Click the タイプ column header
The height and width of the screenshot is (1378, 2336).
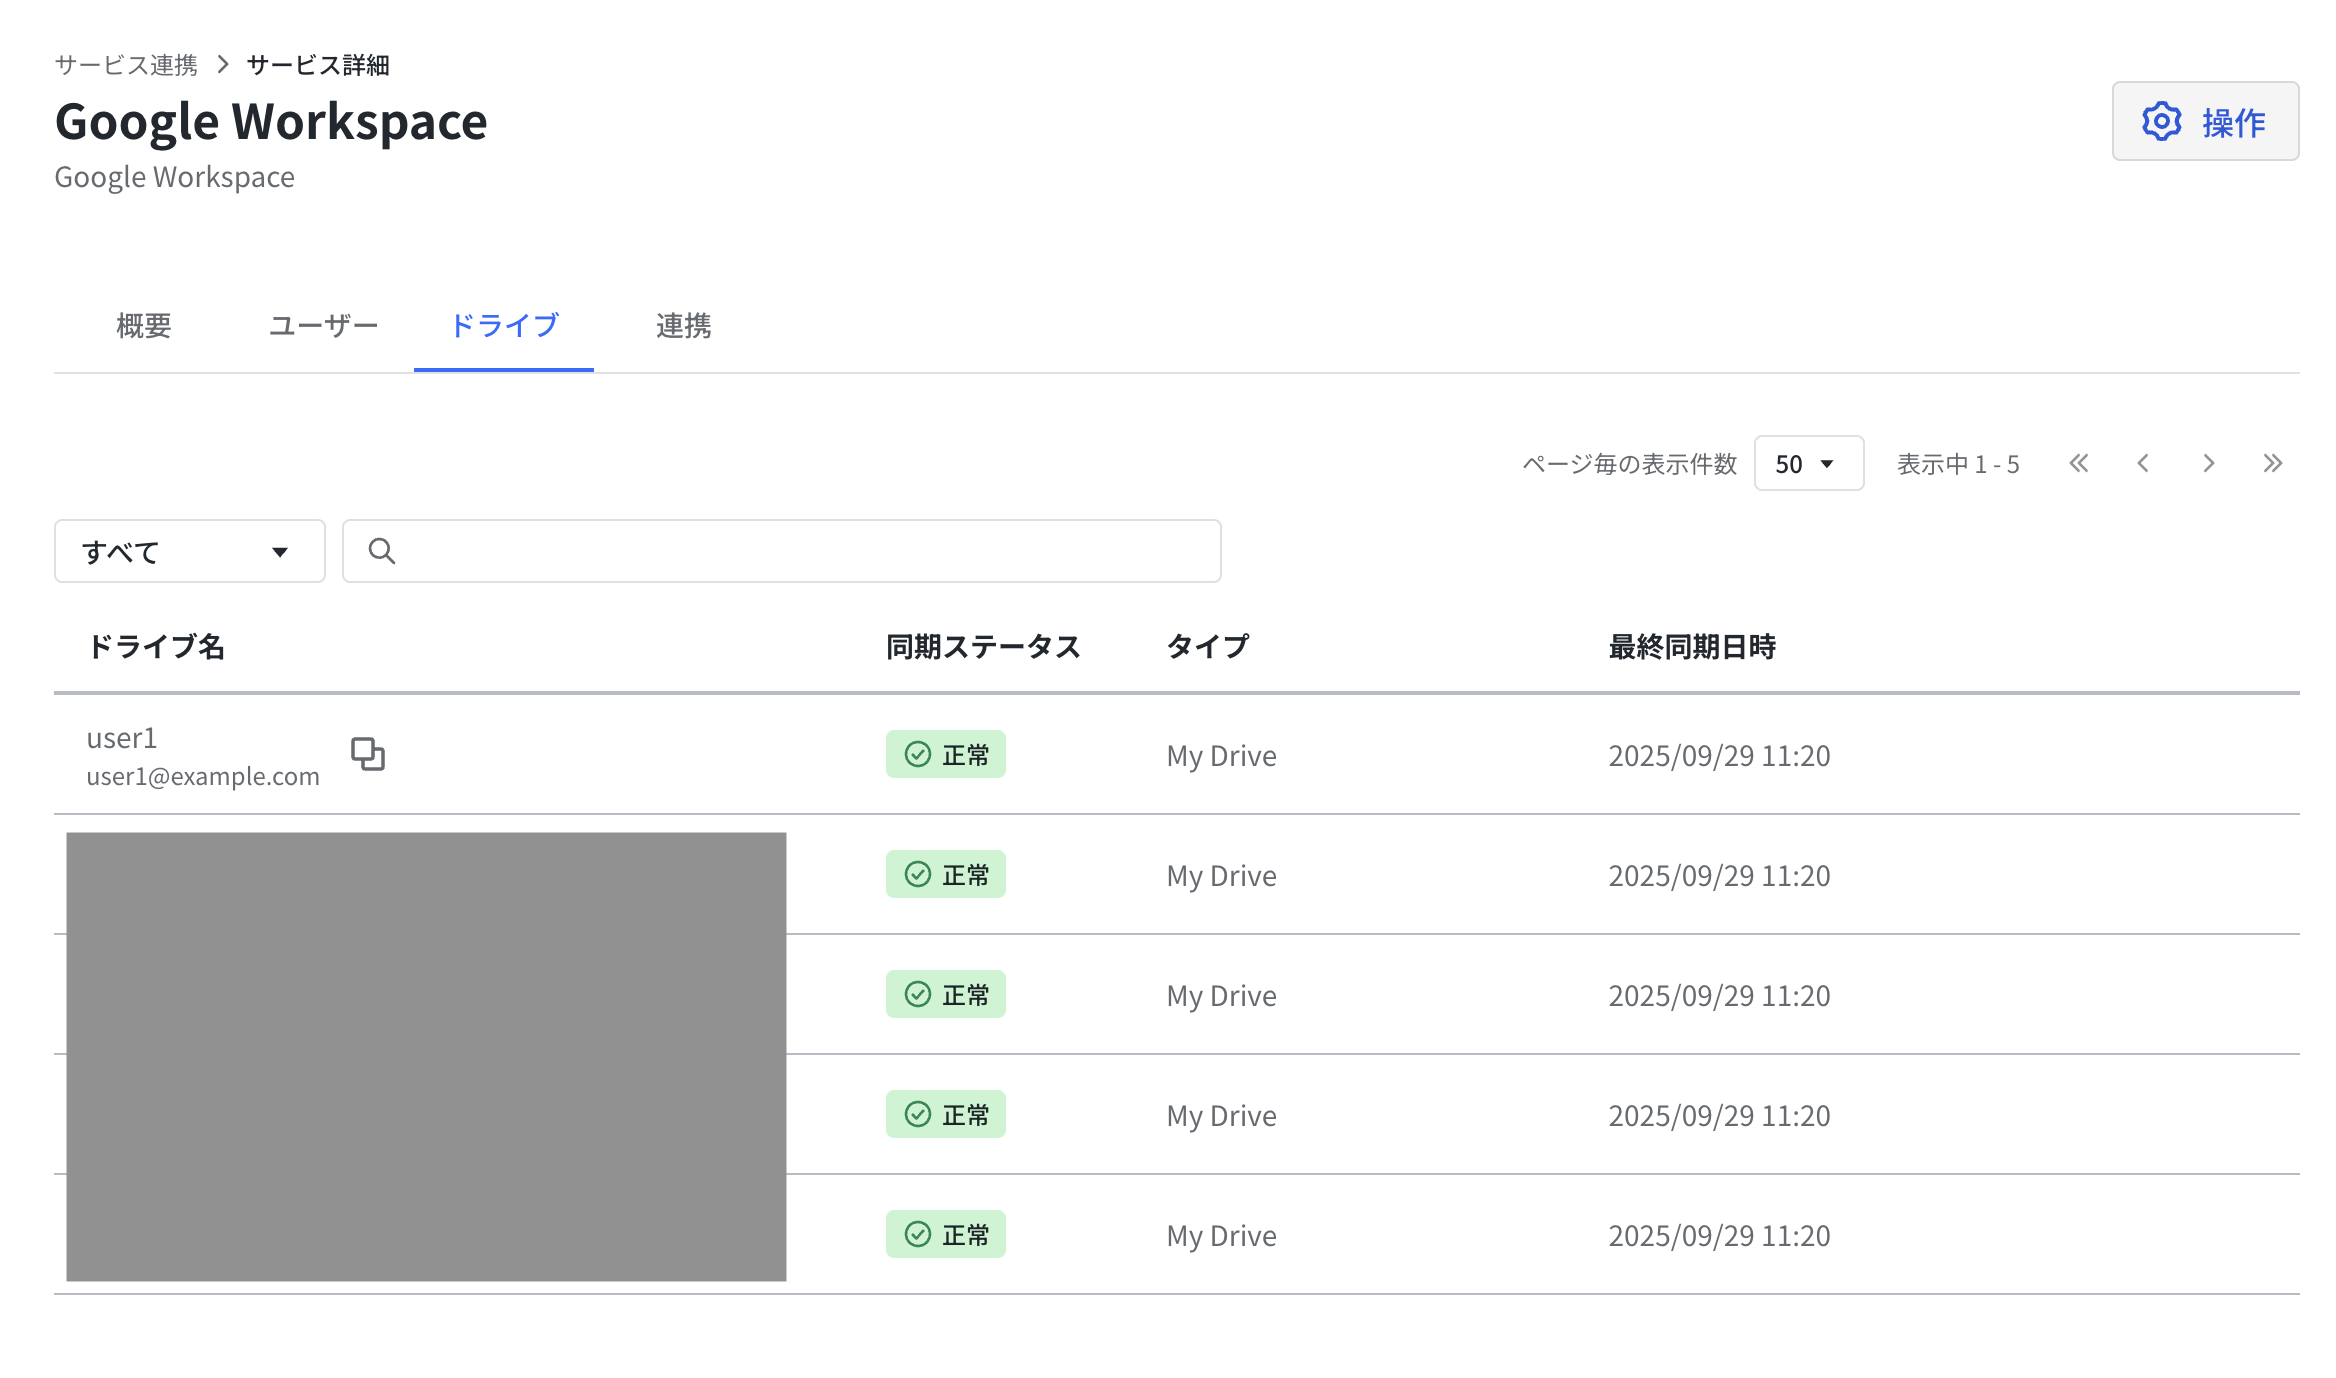click(1208, 646)
